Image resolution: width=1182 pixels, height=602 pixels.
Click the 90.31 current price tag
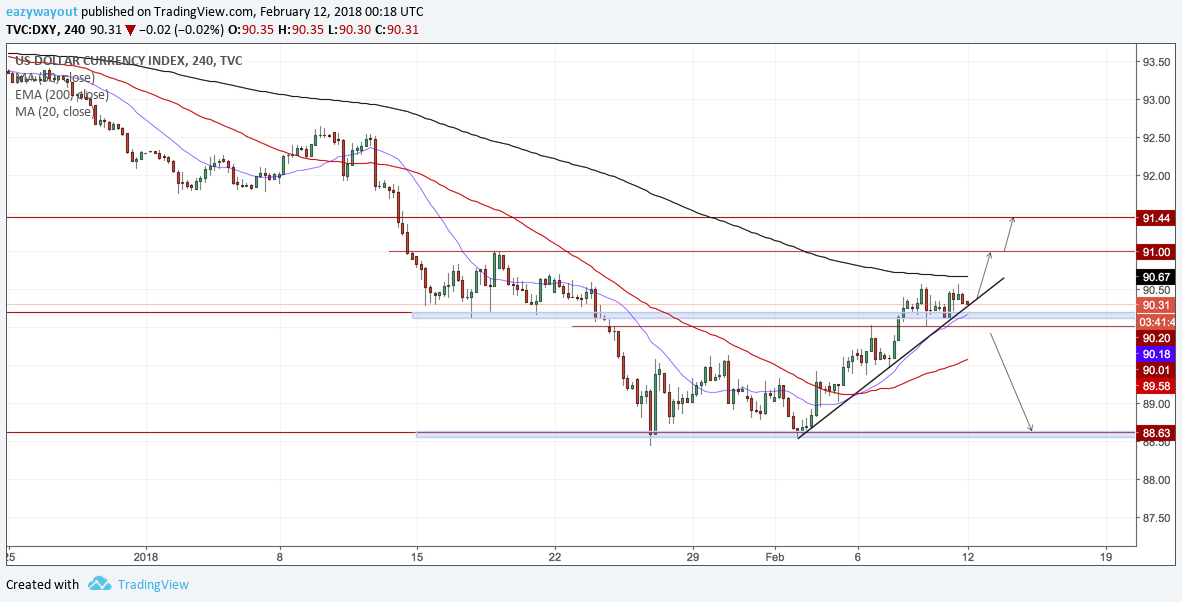click(1156, 305)
